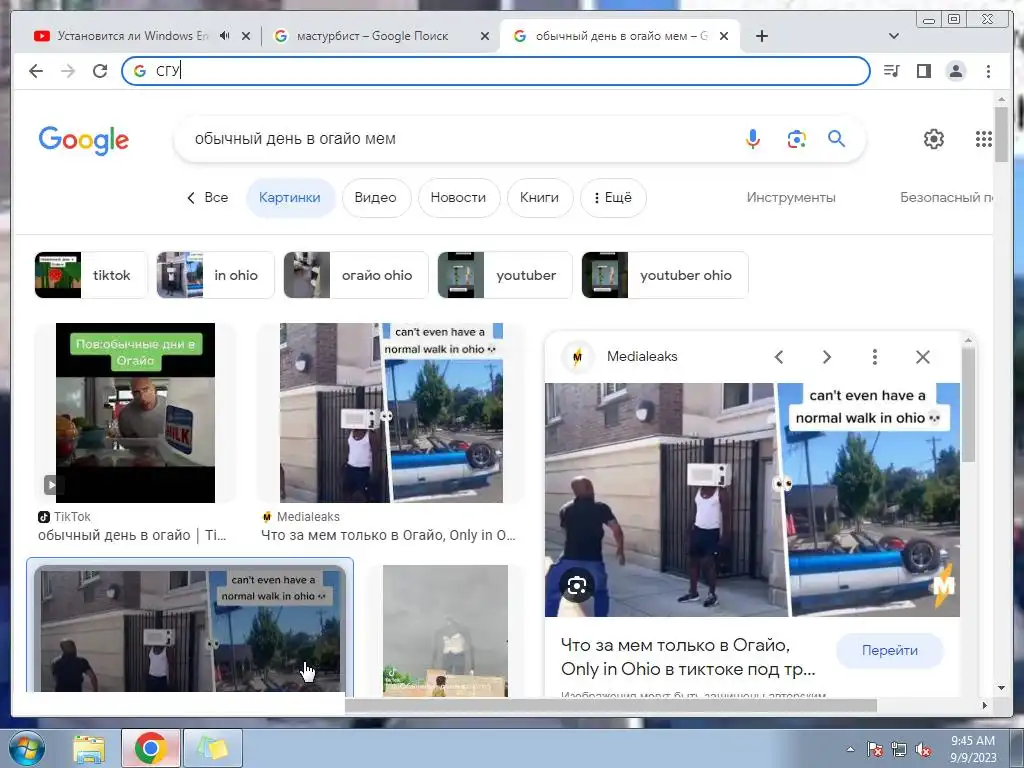The image size is (1024, 768).
Task: Open Chrome three-dot menu
Action: pyautogui.click(x=988, y=71)
